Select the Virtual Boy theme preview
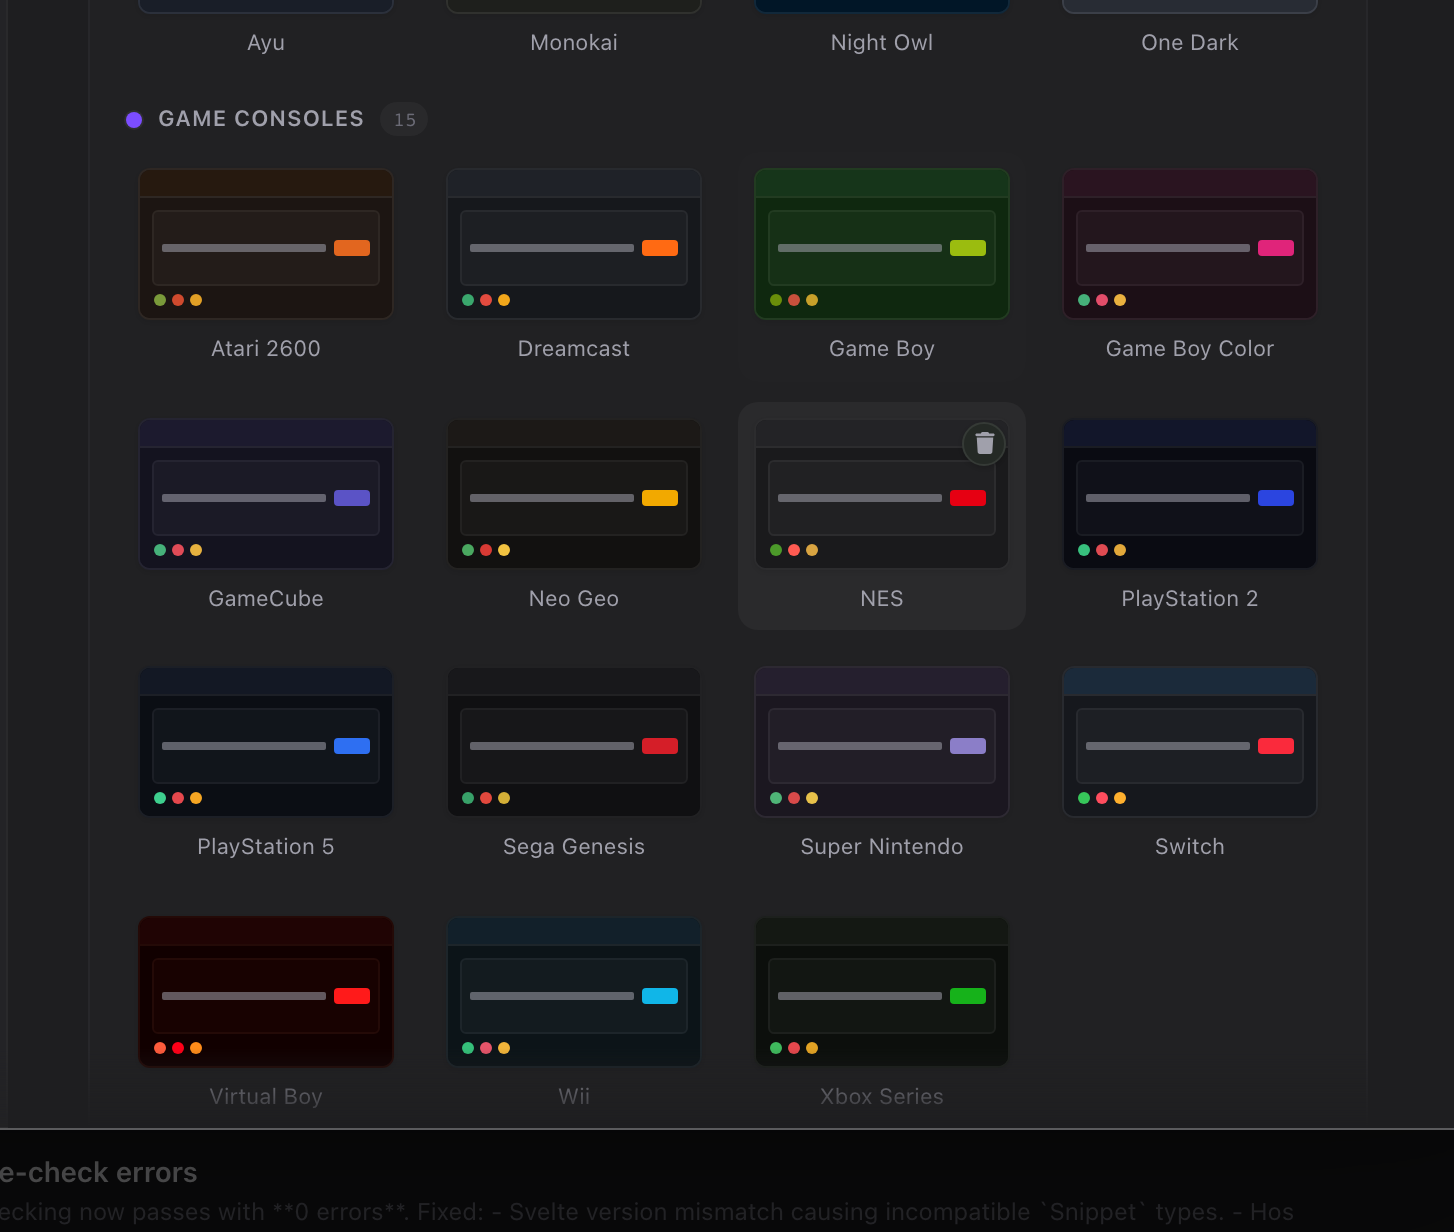 (x=266, y=992)
